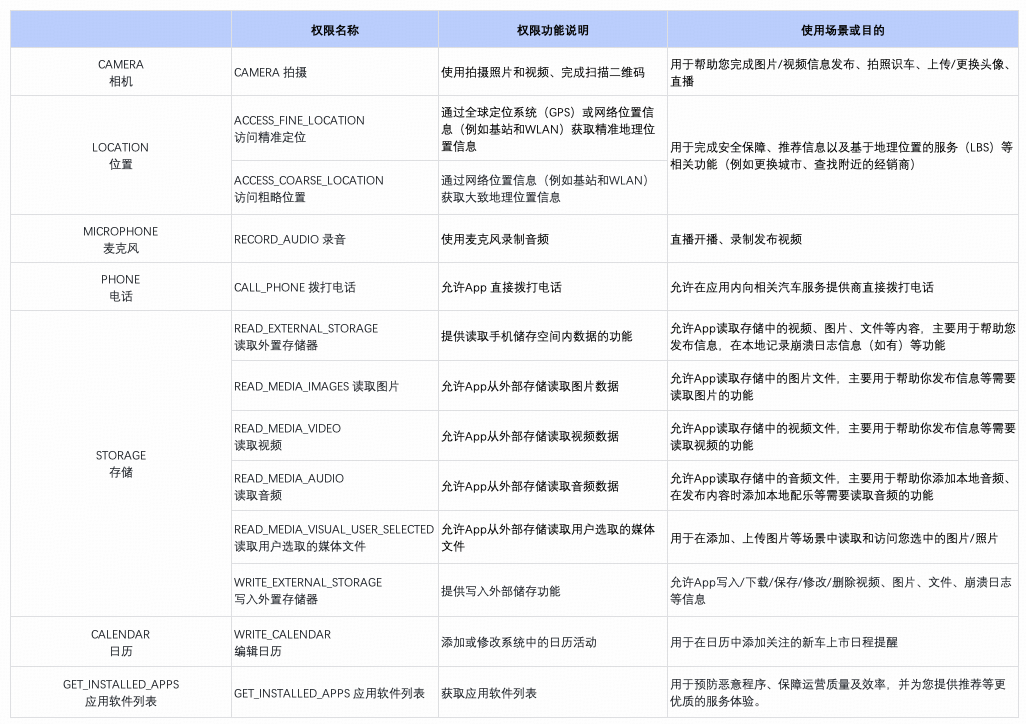Select the CAMERA 拍摄 permission cell

click(x=334, y=73)
